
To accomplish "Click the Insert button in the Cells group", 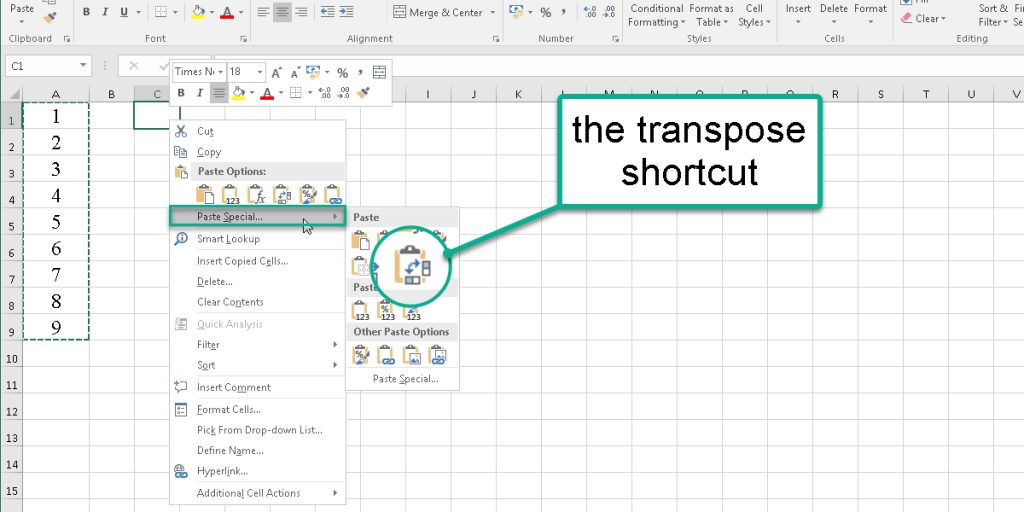I will [798, 14].
